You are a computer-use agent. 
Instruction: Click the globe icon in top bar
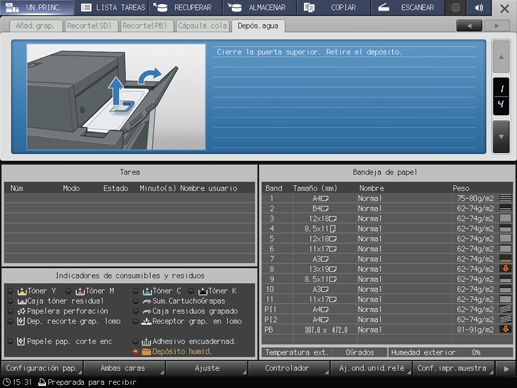(456, 7)
